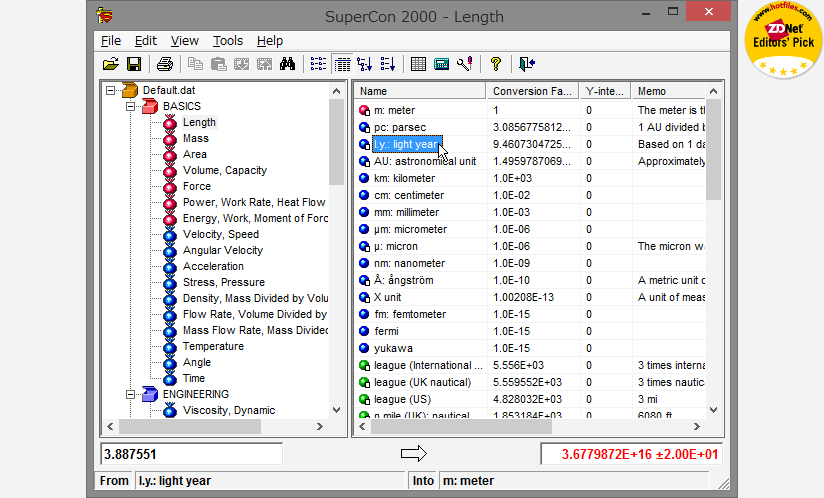Open the View menu
This screenshot has width=824, height=498.
[184, 41]
